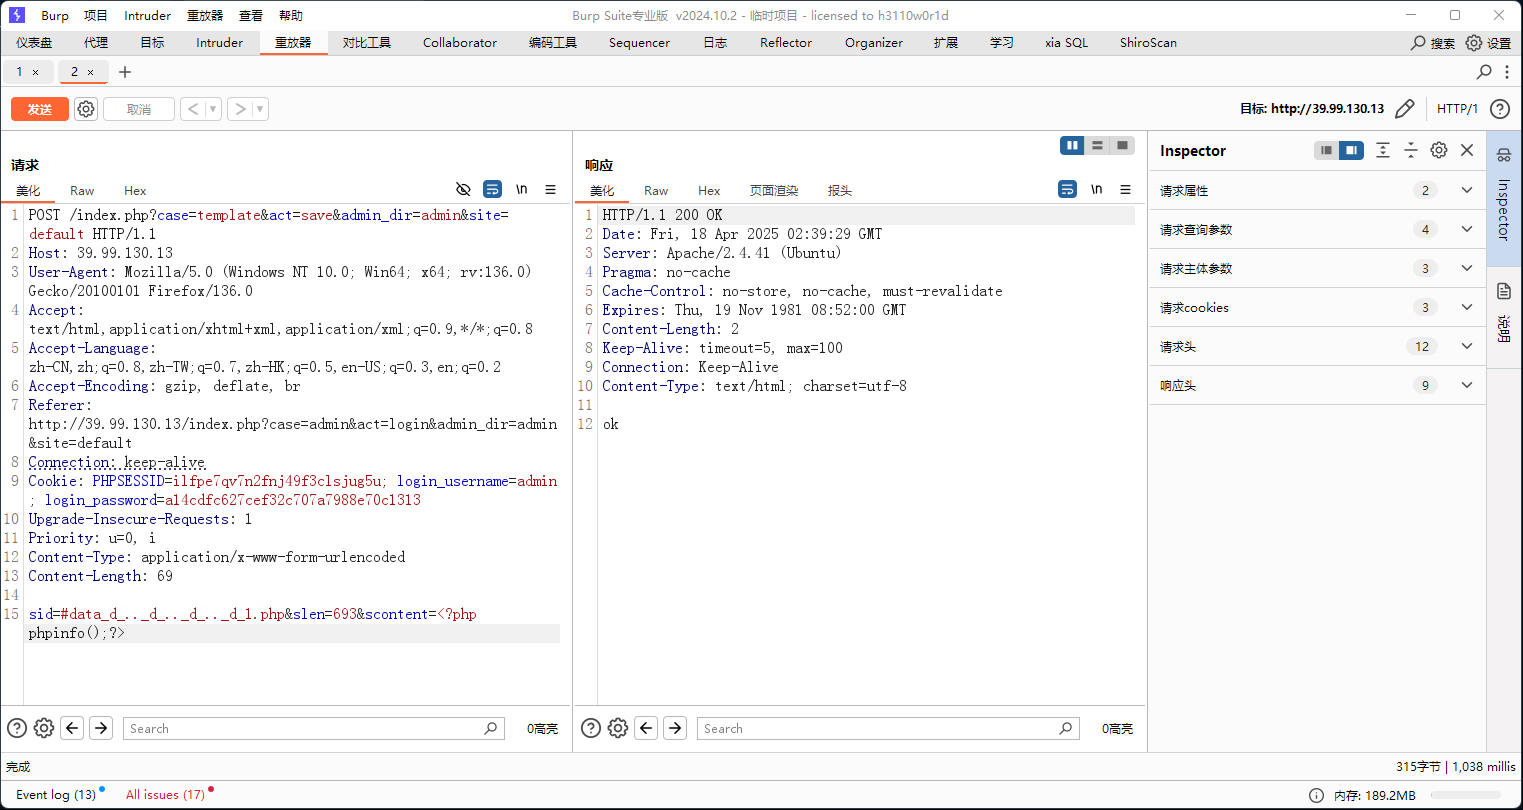Toggle word wrap icon in response panel
This screenshot has height=810, width=1523.
[1067, 189]
